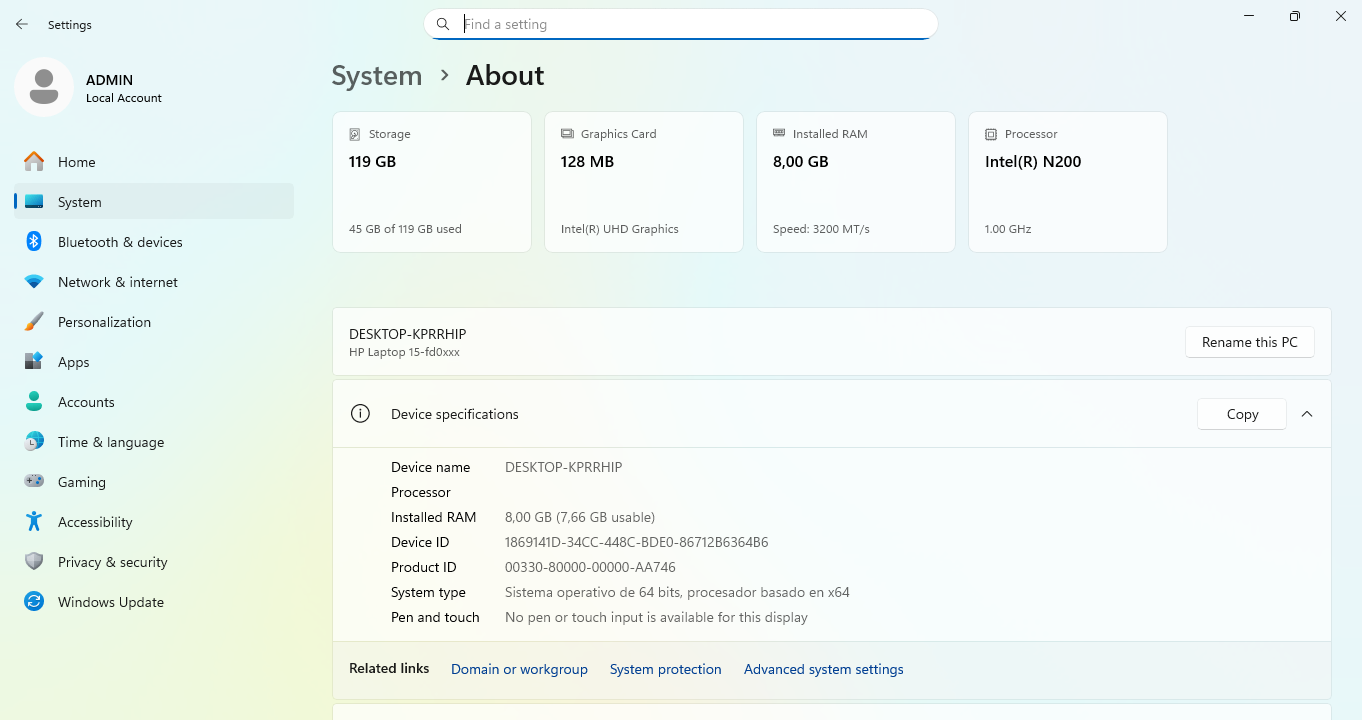This screenshot has width=1362, height=720.
Task: Click the back arrow icon in Settings
Action: [22, 24]
